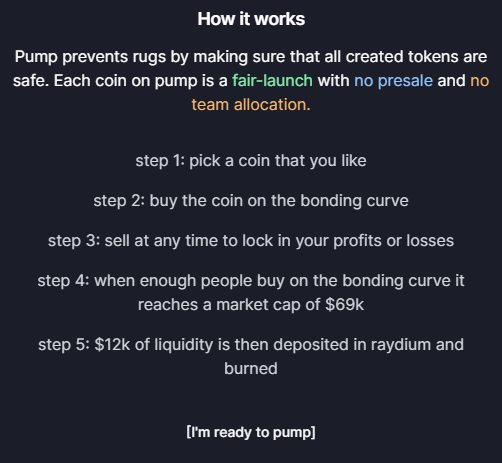The image size is (502, 463).
Task: Click the "I'm ready to pump" button
Action: tap(251, 432)
